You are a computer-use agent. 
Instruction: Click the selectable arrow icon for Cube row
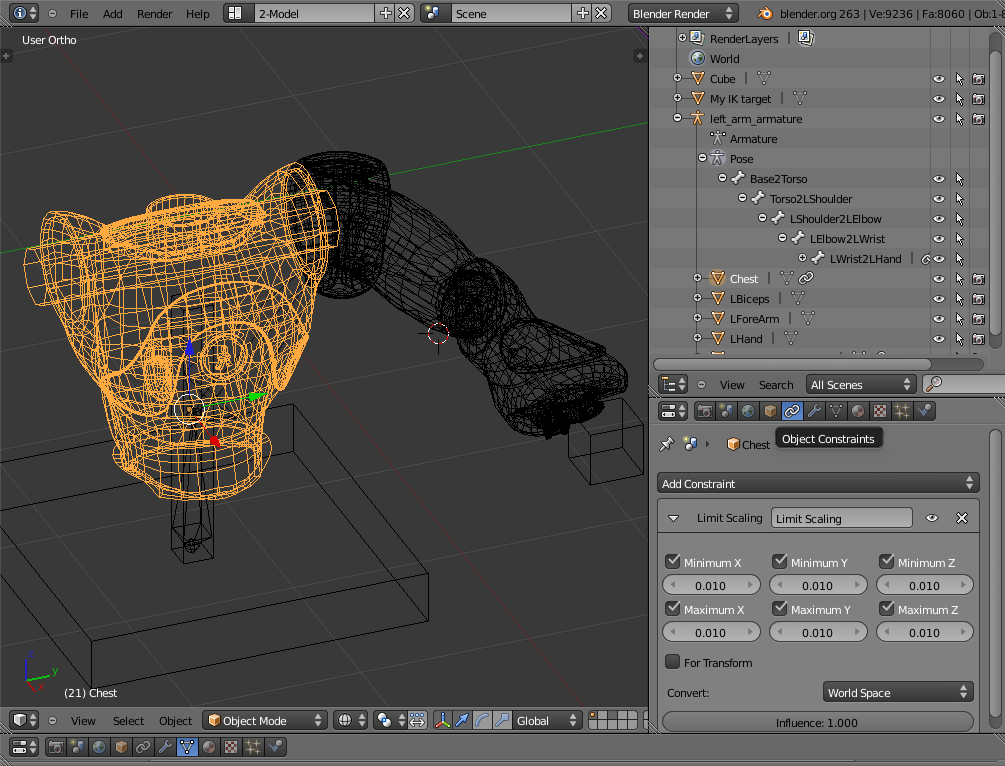pyautogui.click(x=959, y=79)
